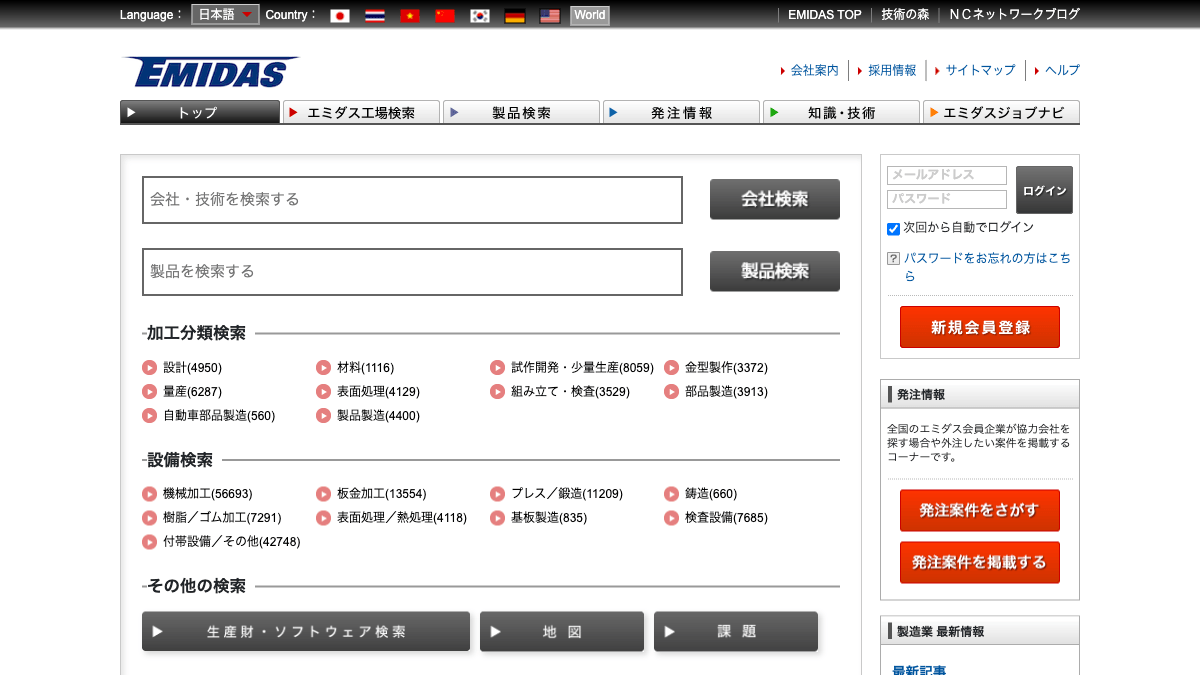Select the Japan flag icon

(x=340, y=15)
